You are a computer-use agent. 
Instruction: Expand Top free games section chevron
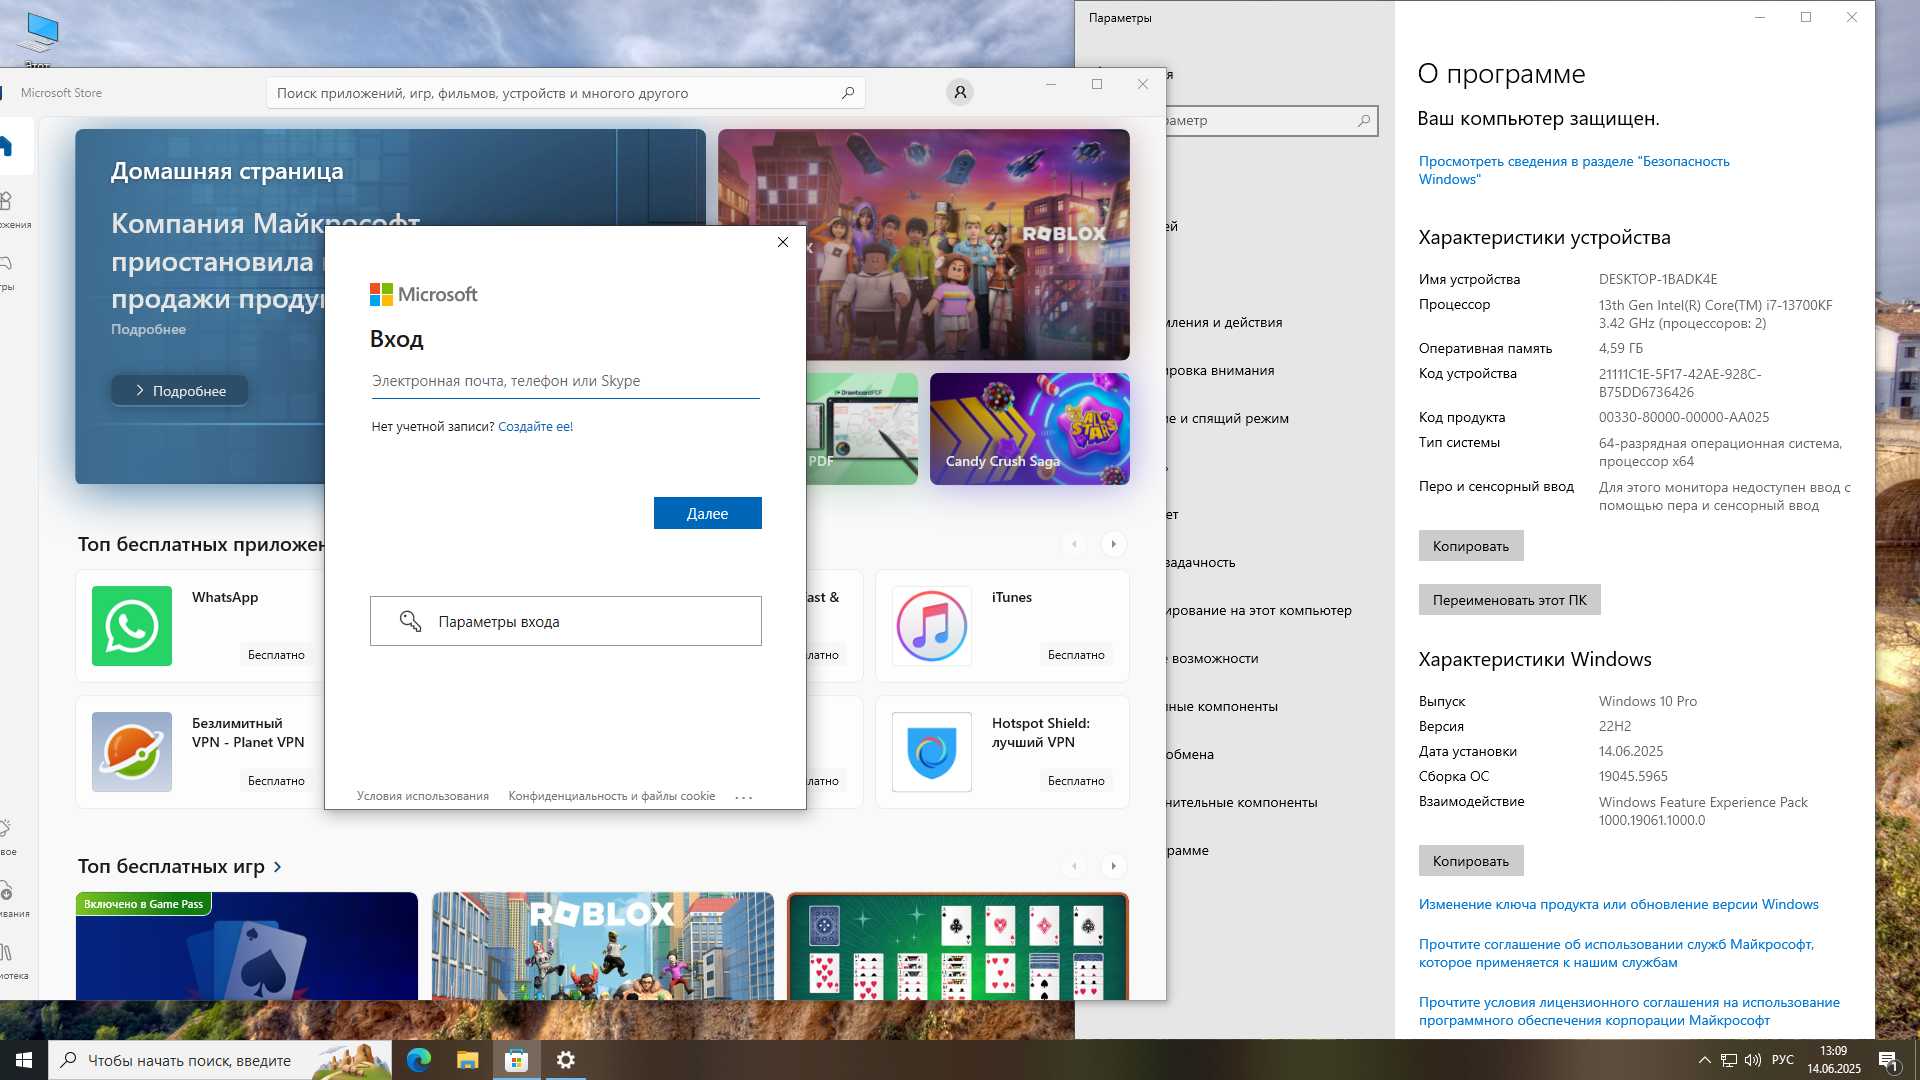tap(278, 867)
